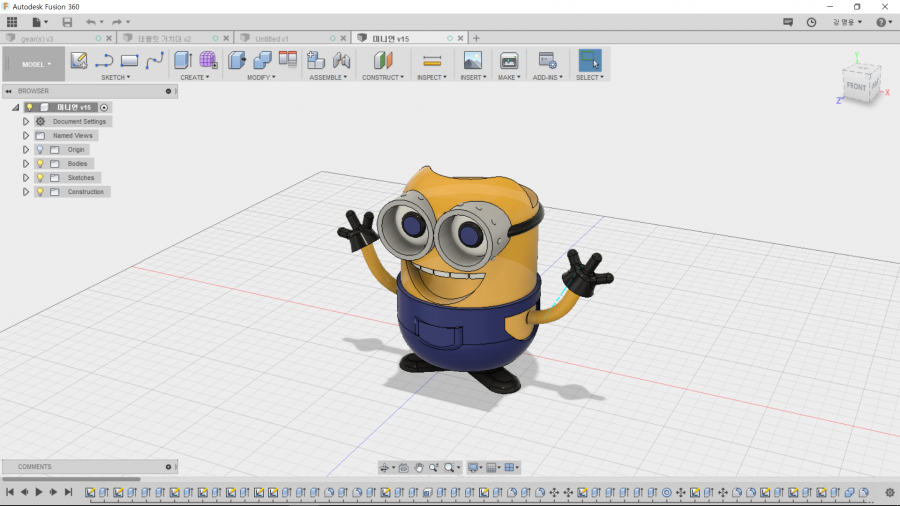Select the Orbit navigation tool

(385, 468)
